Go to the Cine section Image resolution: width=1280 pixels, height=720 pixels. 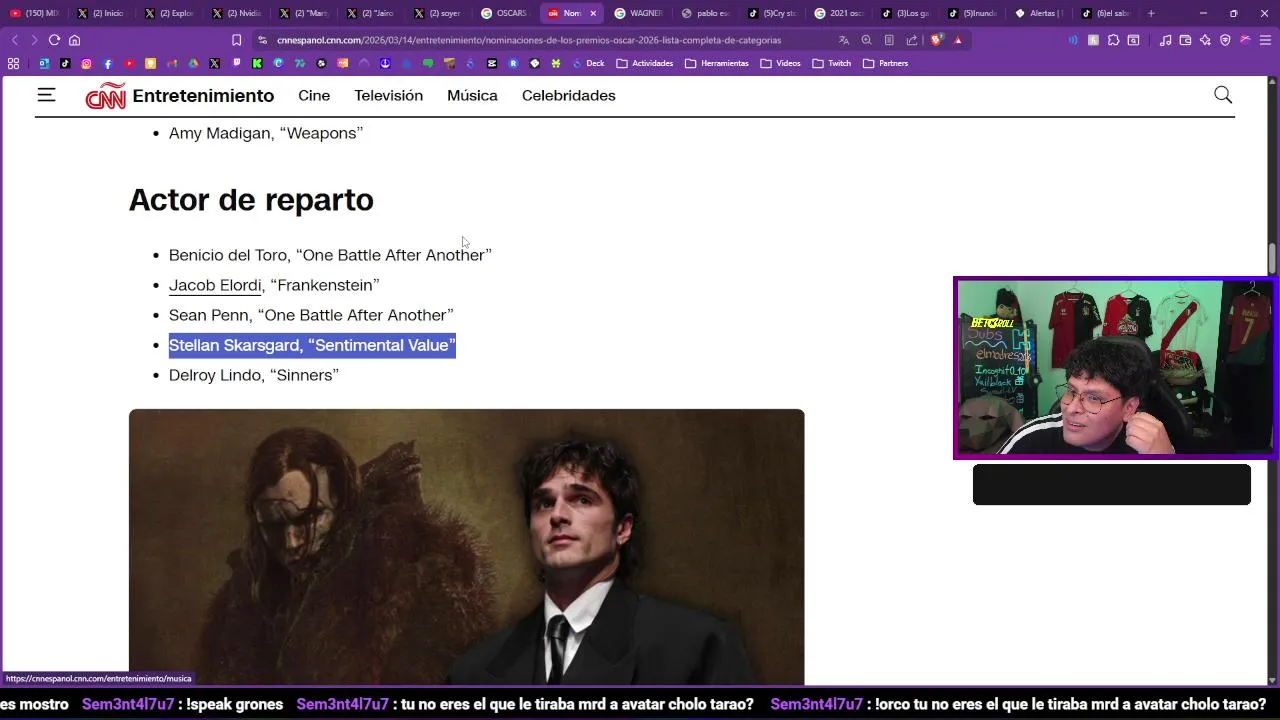tap(314, 96)
